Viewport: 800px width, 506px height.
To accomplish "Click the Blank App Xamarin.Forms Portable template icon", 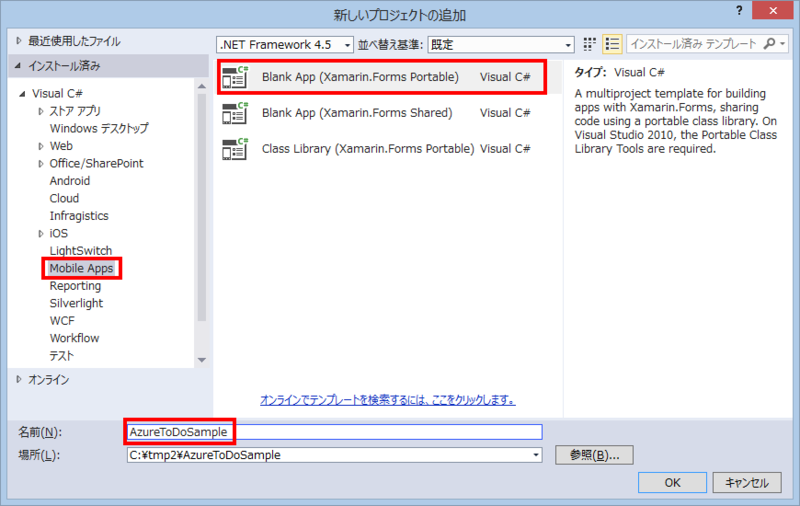I will pyautogui.click(x=235, y=77).
